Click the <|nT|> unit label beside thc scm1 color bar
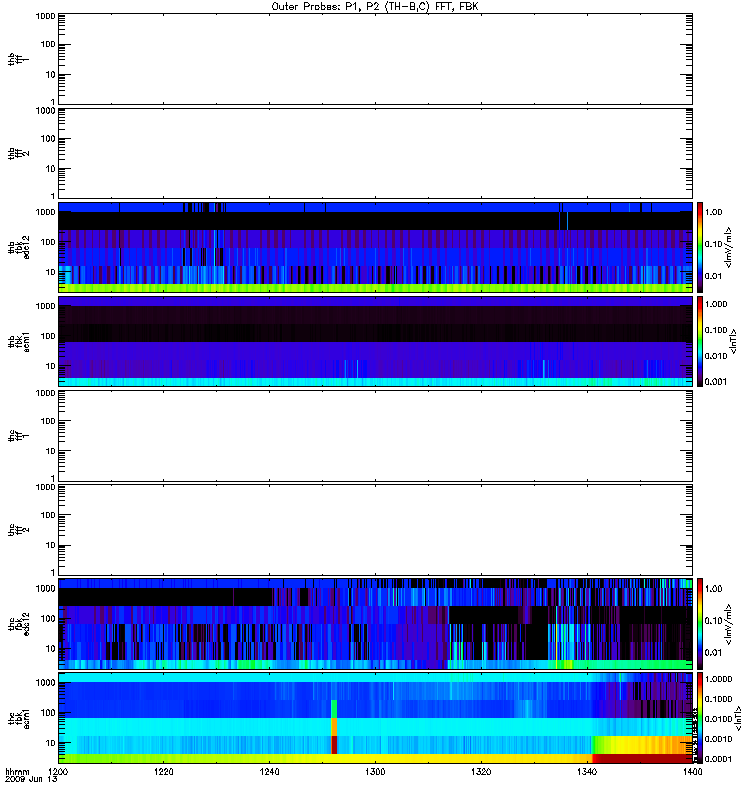 click(x=737, y=718)
